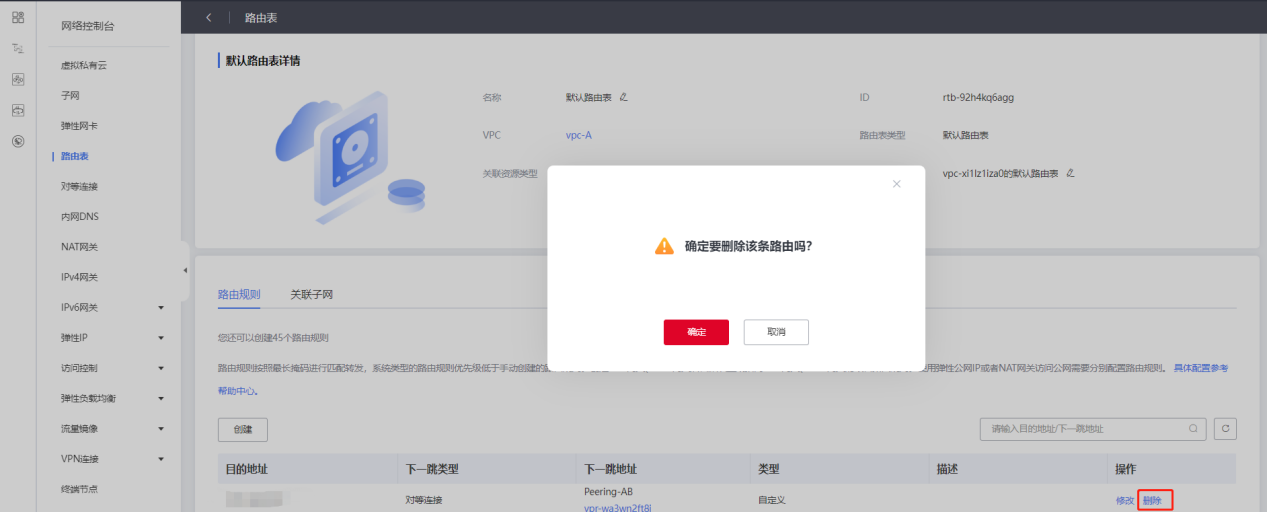Open 虚拟私有云 in the sidebar
The image size is (1267, 512).
[x=83, y=65]
